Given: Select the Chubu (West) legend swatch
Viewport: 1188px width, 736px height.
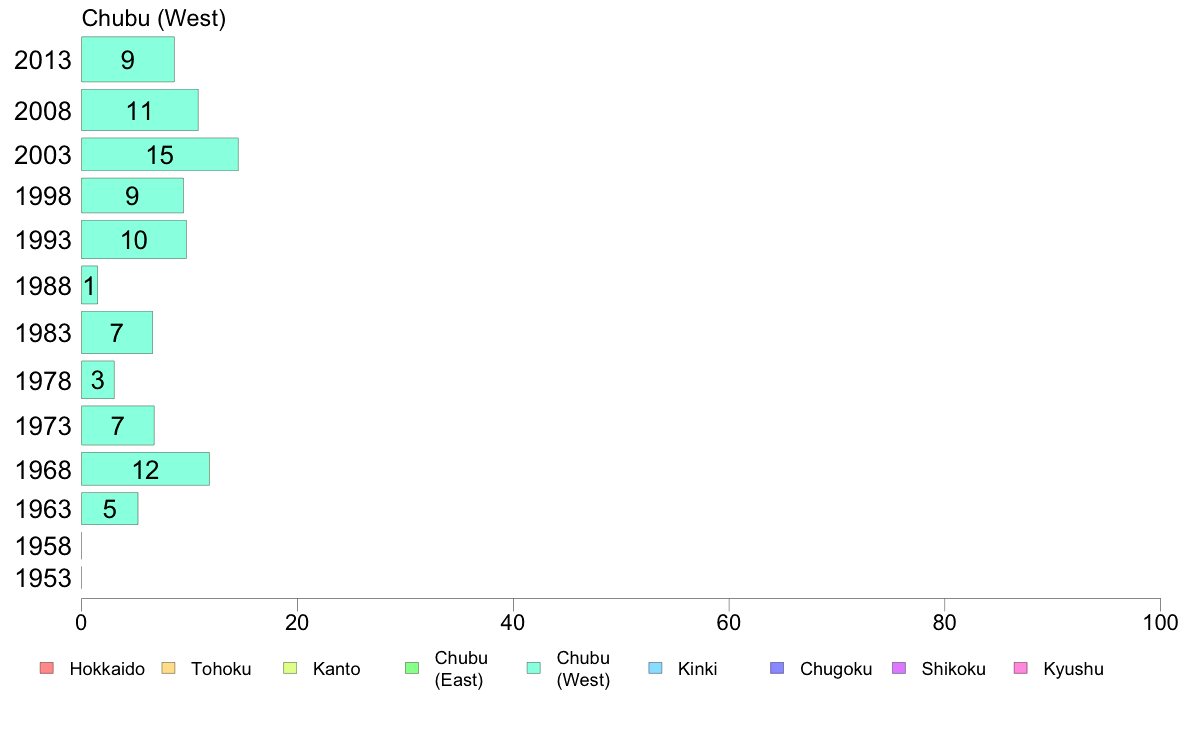Looking at the screenshot, I should (533, 668).
